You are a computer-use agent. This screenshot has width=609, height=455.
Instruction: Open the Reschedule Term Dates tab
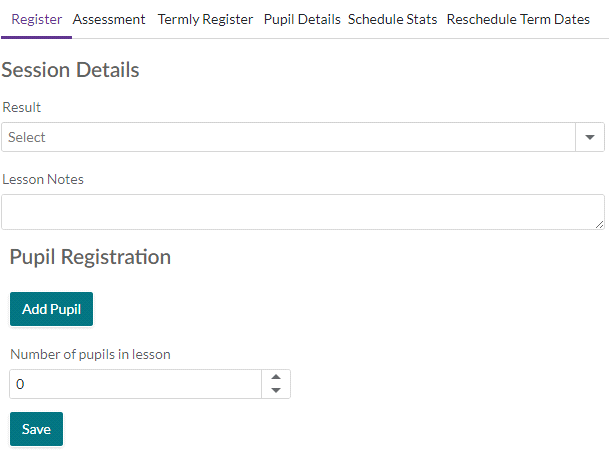click(x=518, y=19)
